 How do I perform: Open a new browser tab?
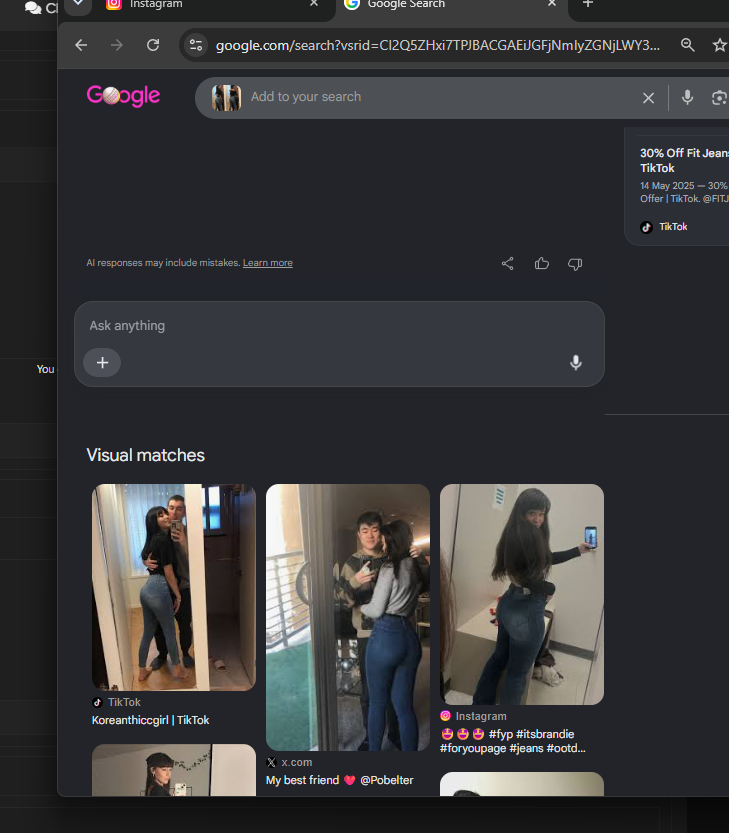[x=588, y=4]
